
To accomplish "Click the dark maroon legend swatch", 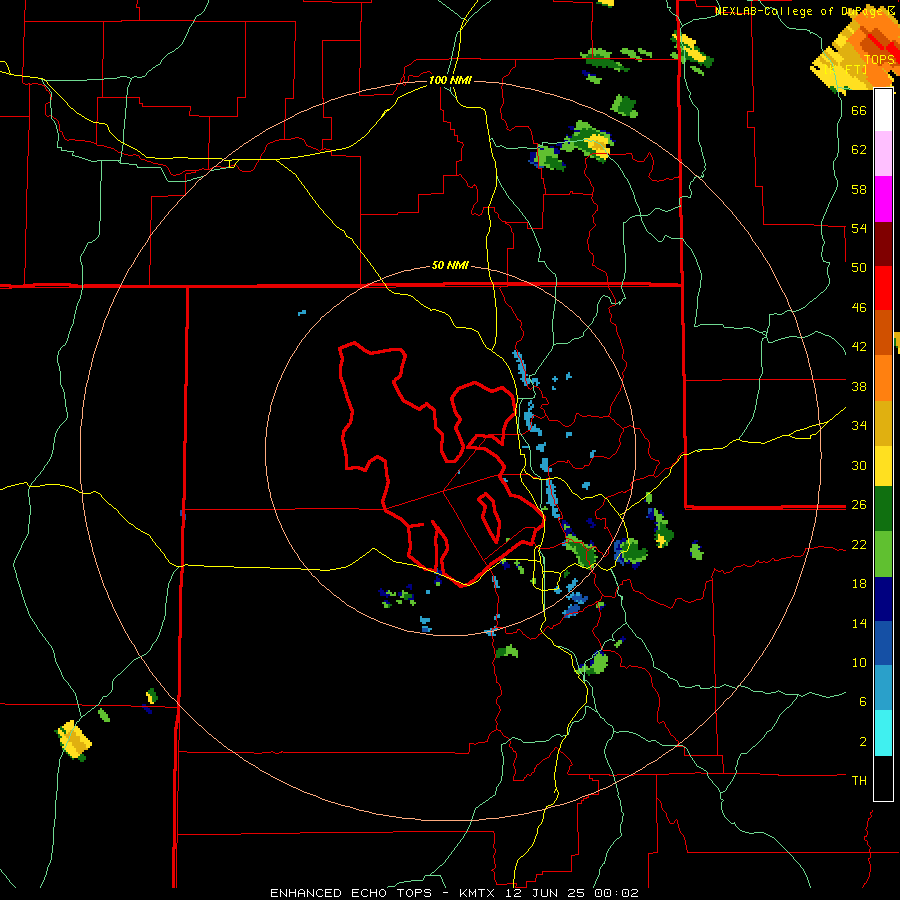I will coord(883,244).
